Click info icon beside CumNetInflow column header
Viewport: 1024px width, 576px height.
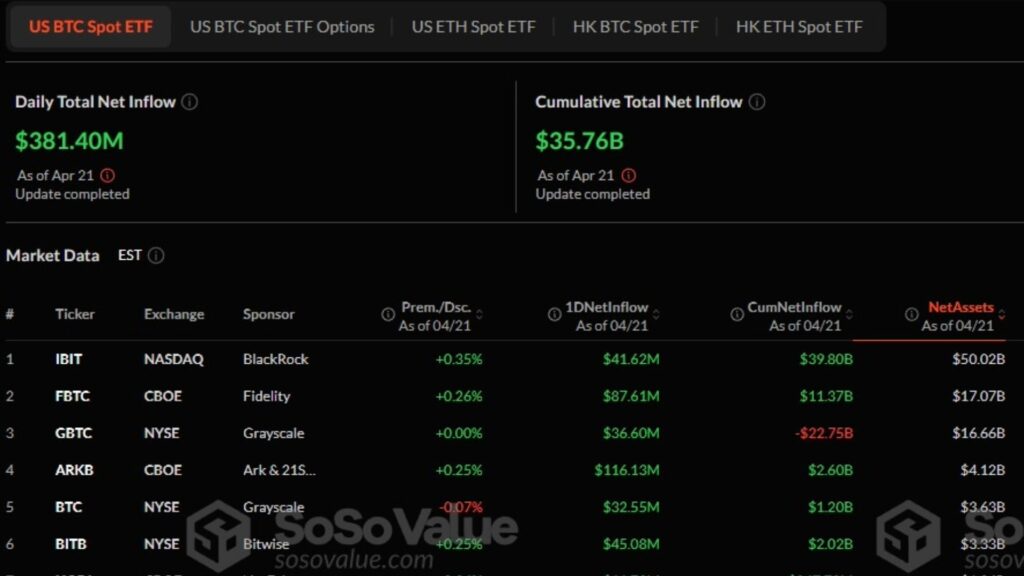[x=736, y=314]
